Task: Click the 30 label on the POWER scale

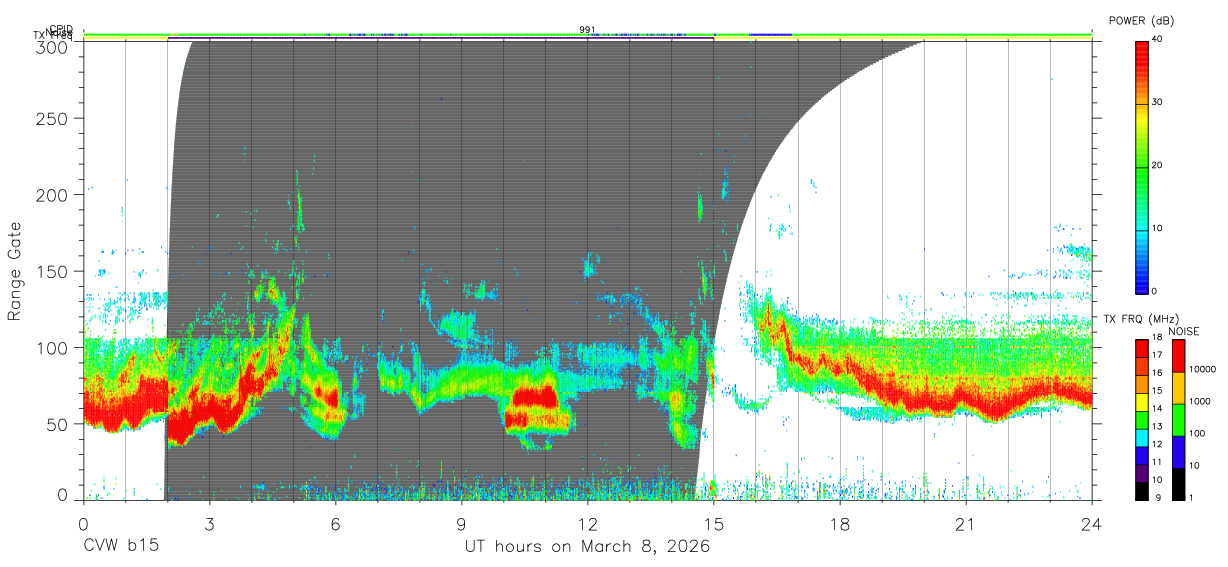Action: coord(1158,102)
